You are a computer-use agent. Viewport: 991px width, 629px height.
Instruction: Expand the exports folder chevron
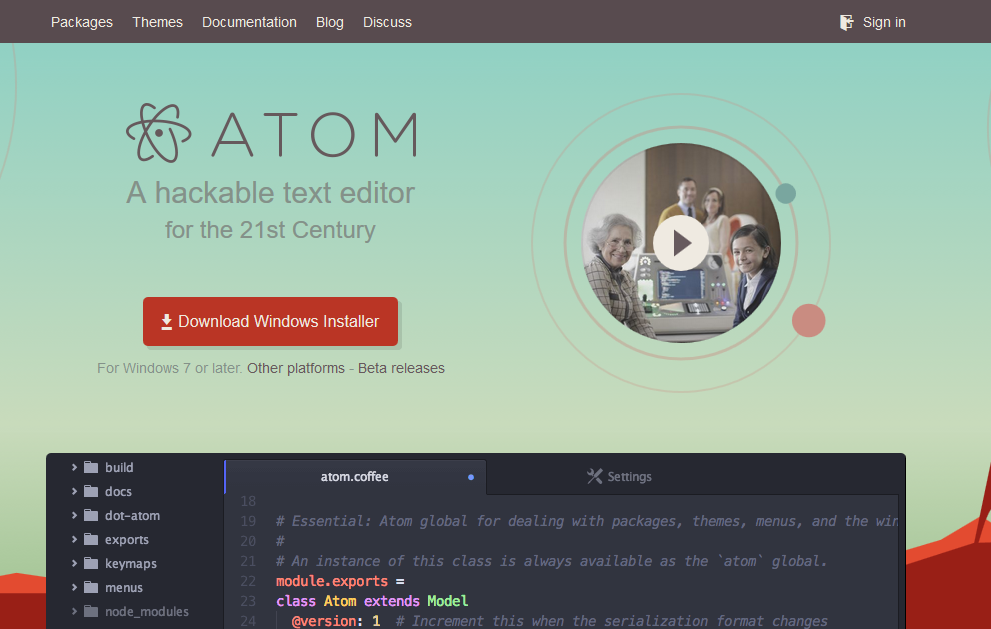point(74,539)
